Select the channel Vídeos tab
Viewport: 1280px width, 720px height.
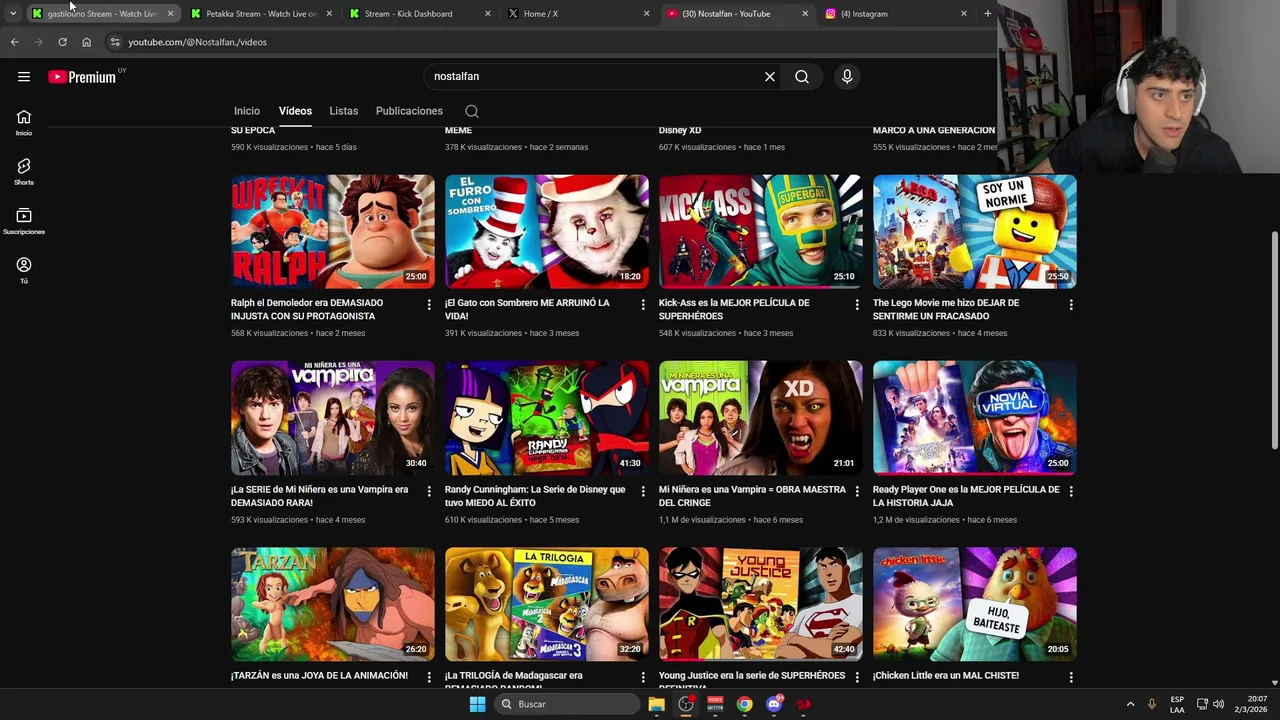tap(295, 111)
